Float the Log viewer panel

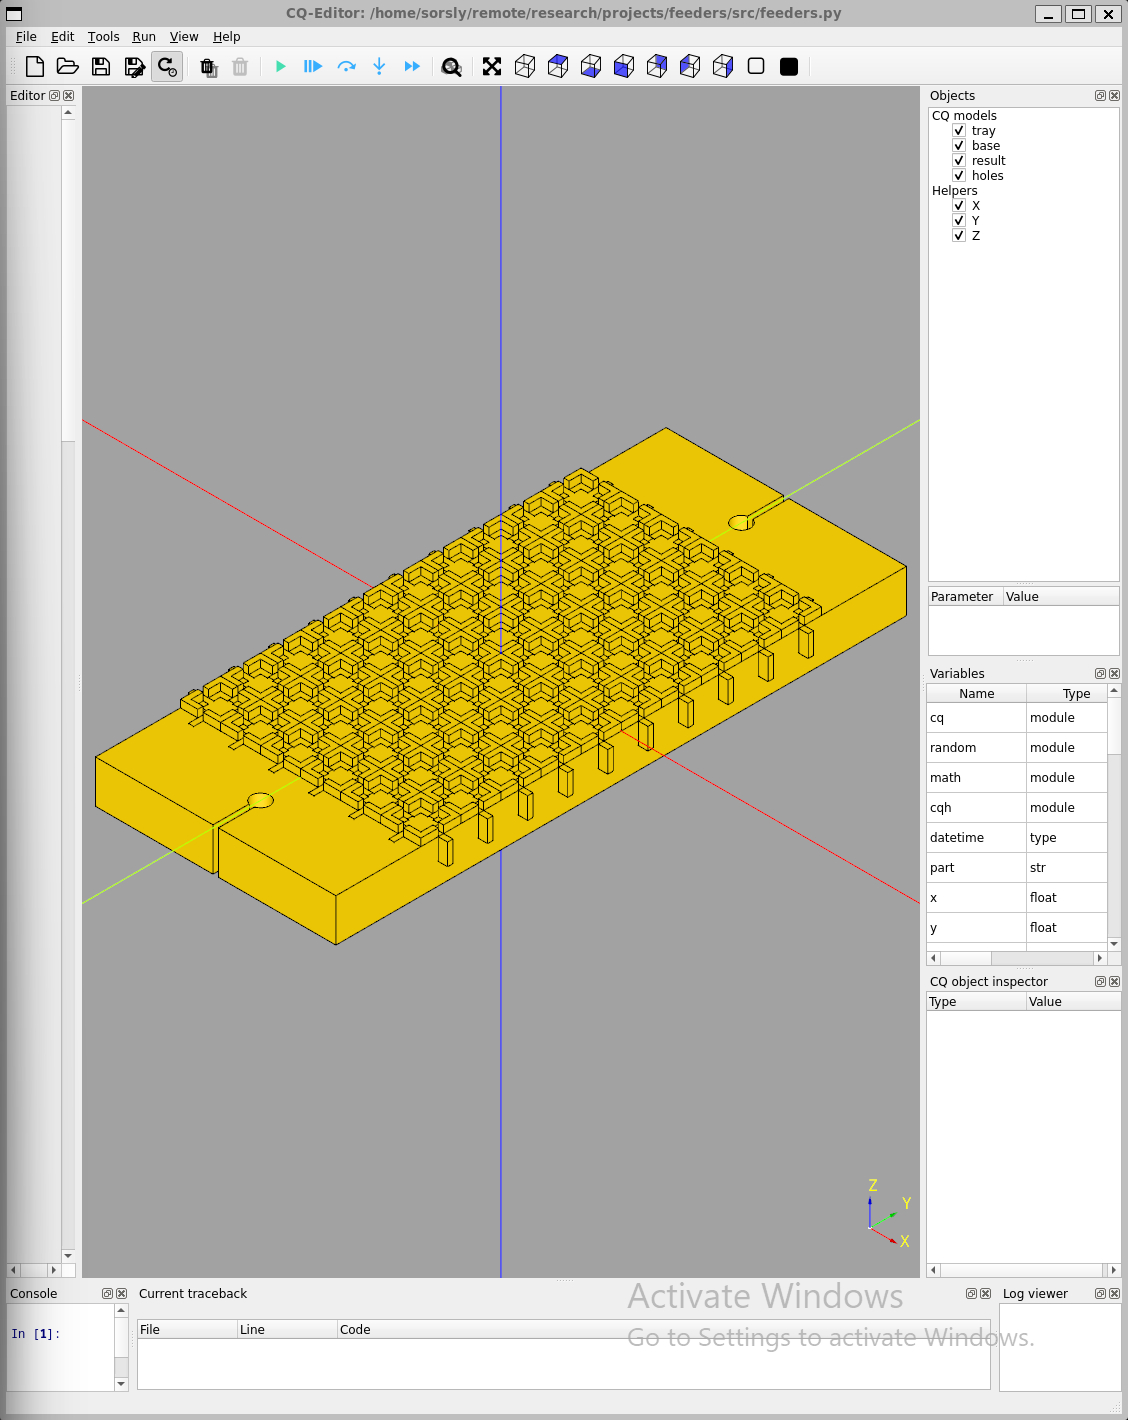[1100, 1294]
